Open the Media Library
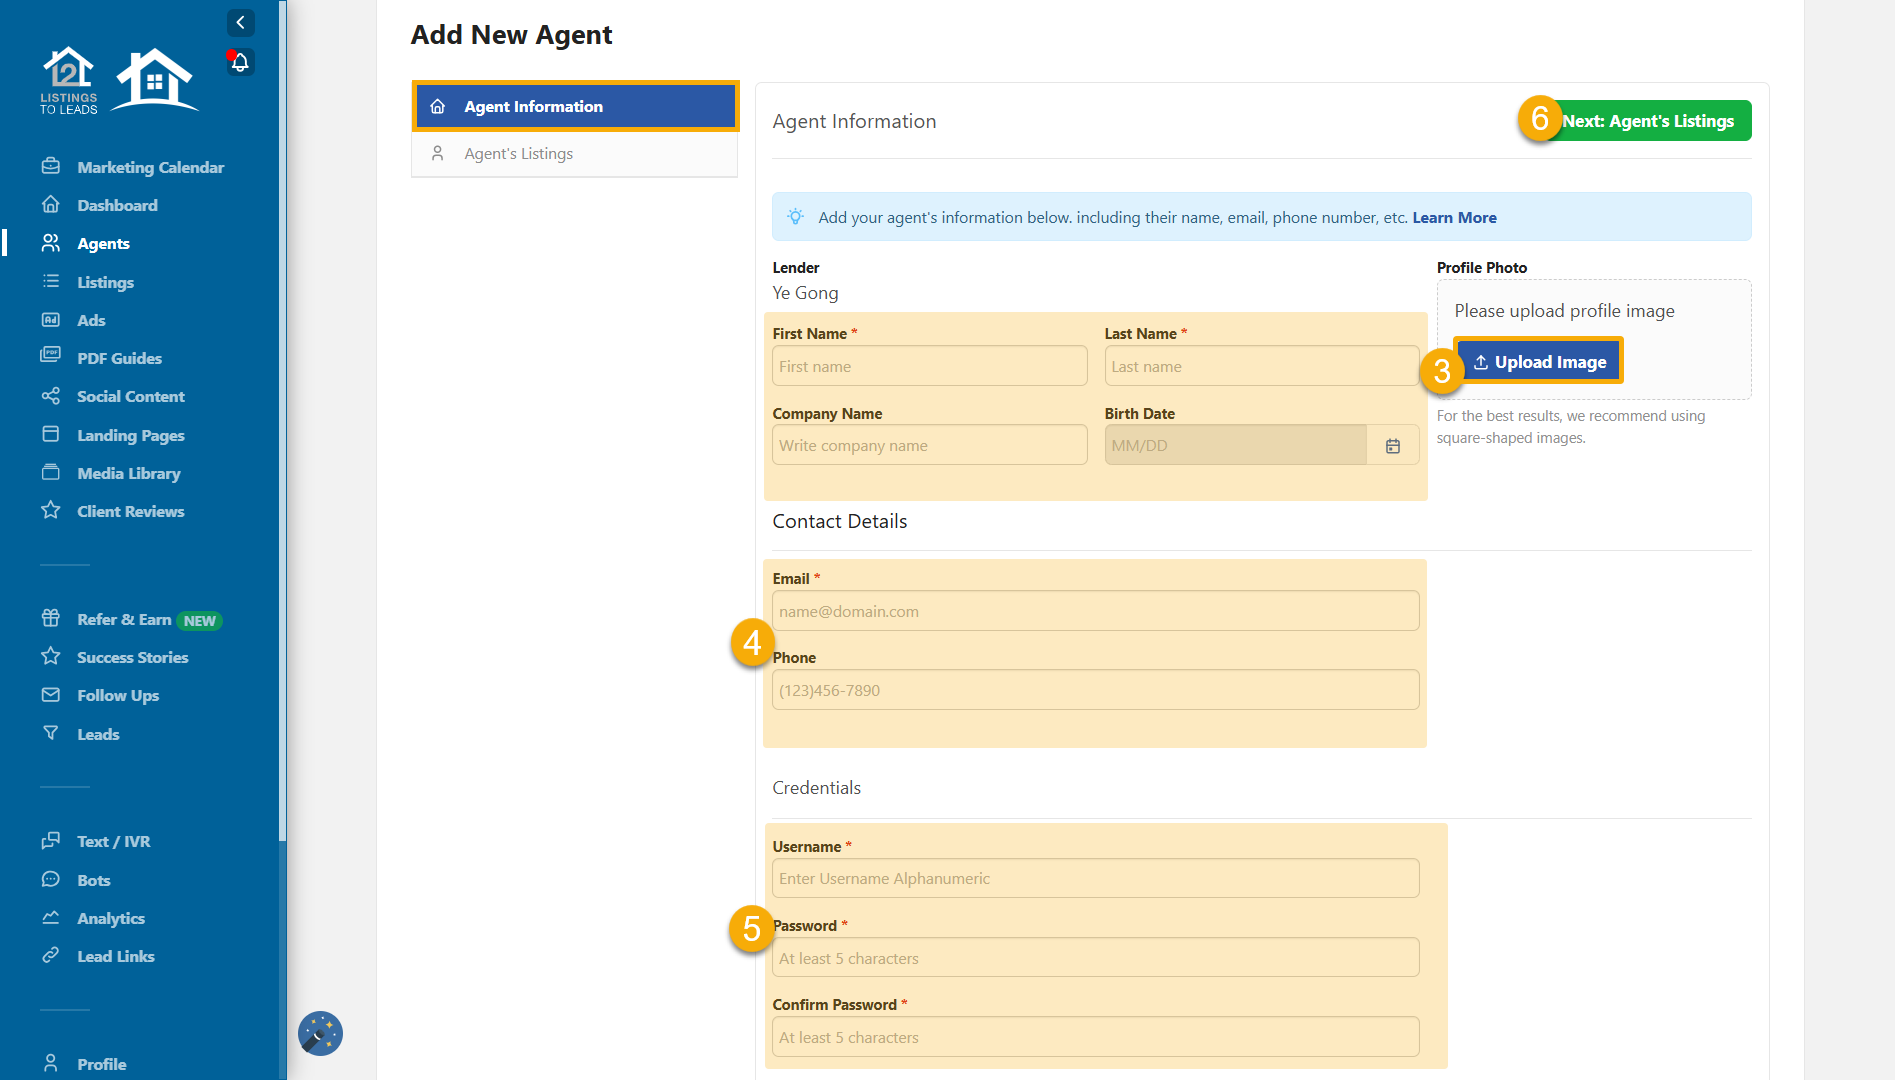The image size is (1895, 1080). (129, 473)
